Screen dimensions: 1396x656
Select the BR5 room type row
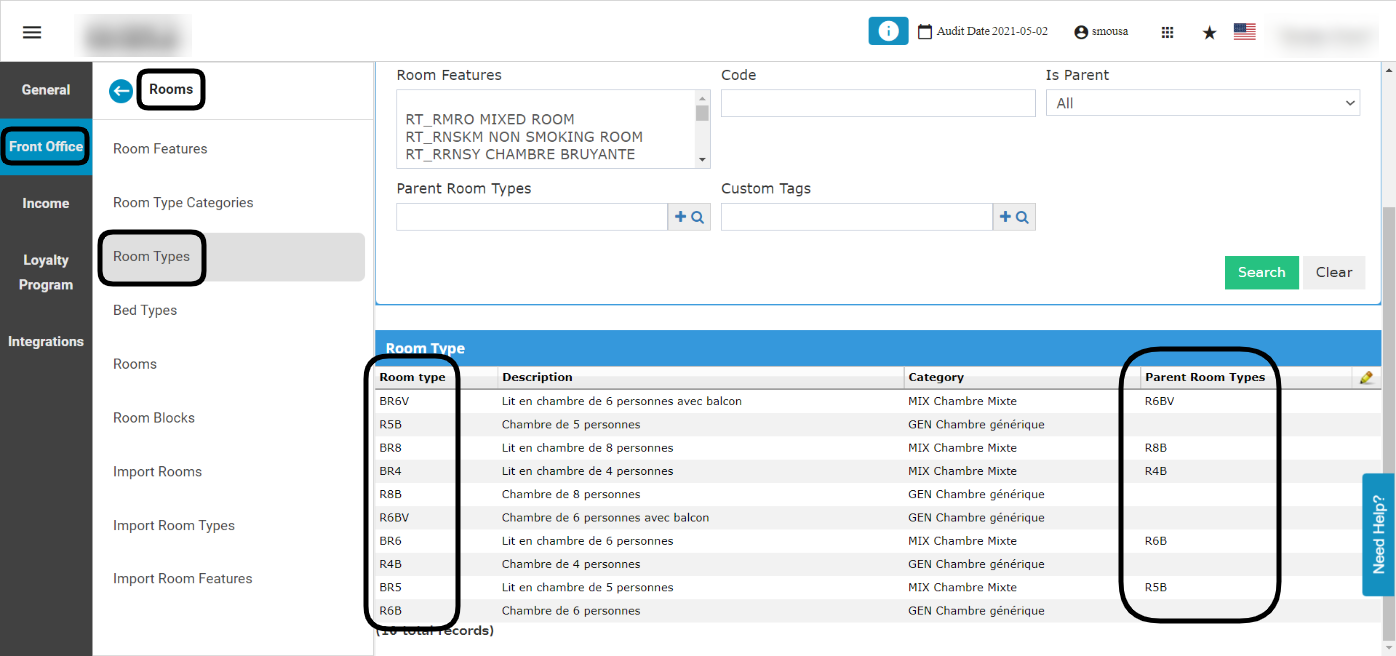click(878, 587)
